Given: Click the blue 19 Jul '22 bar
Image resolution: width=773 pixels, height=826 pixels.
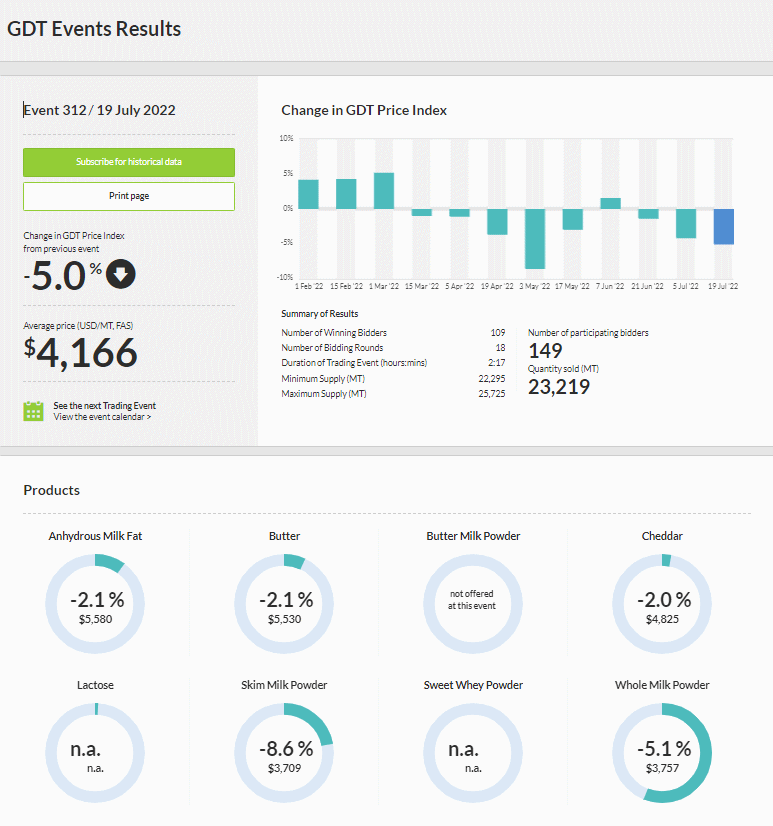Looking at the screenshot, I should click(723, 227).
